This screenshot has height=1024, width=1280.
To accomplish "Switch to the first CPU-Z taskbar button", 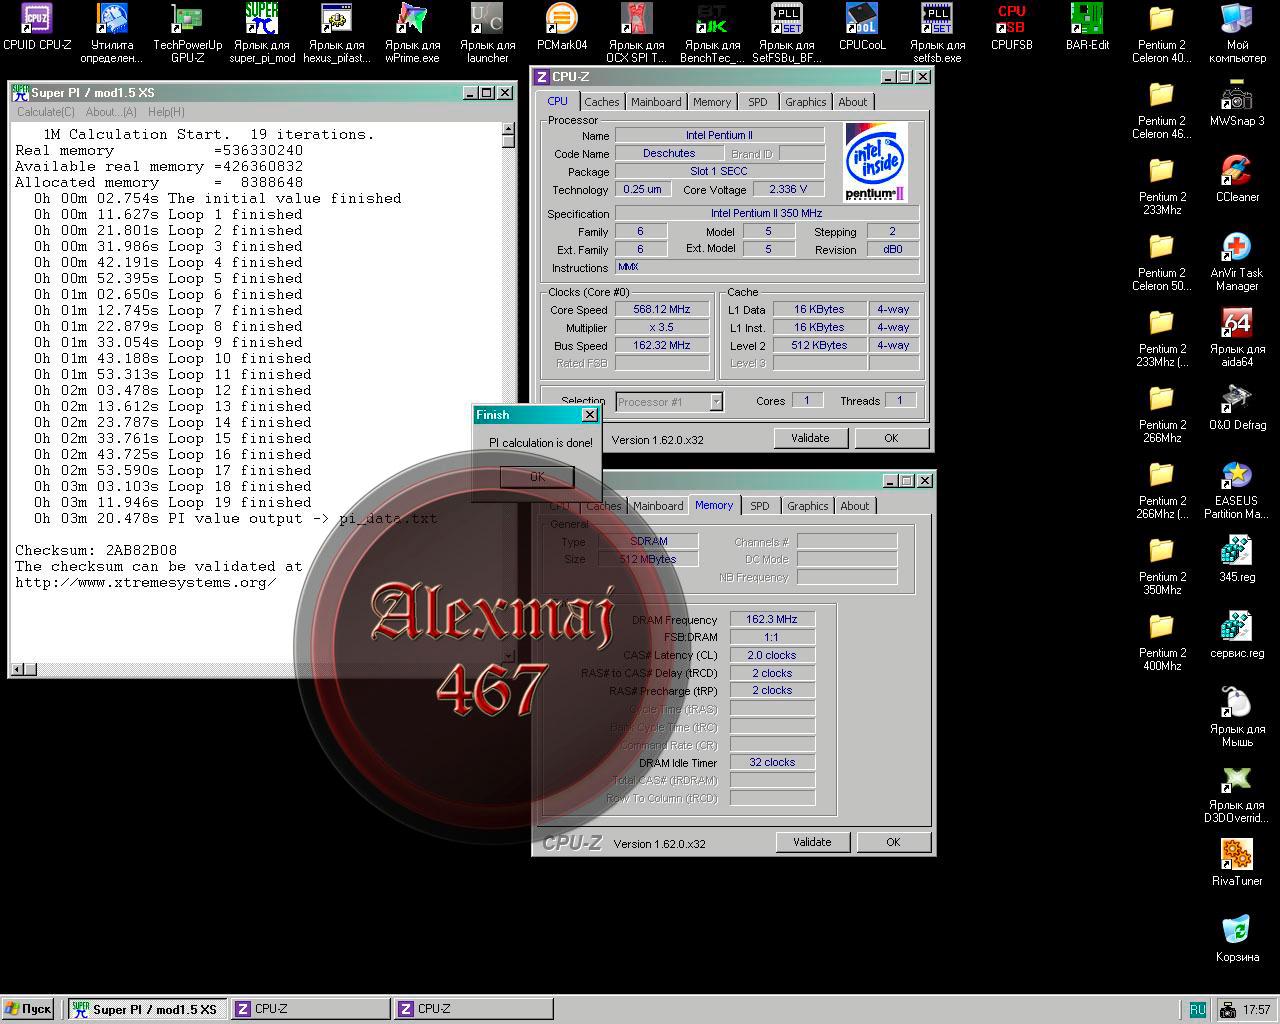I will pos(311,1009).
